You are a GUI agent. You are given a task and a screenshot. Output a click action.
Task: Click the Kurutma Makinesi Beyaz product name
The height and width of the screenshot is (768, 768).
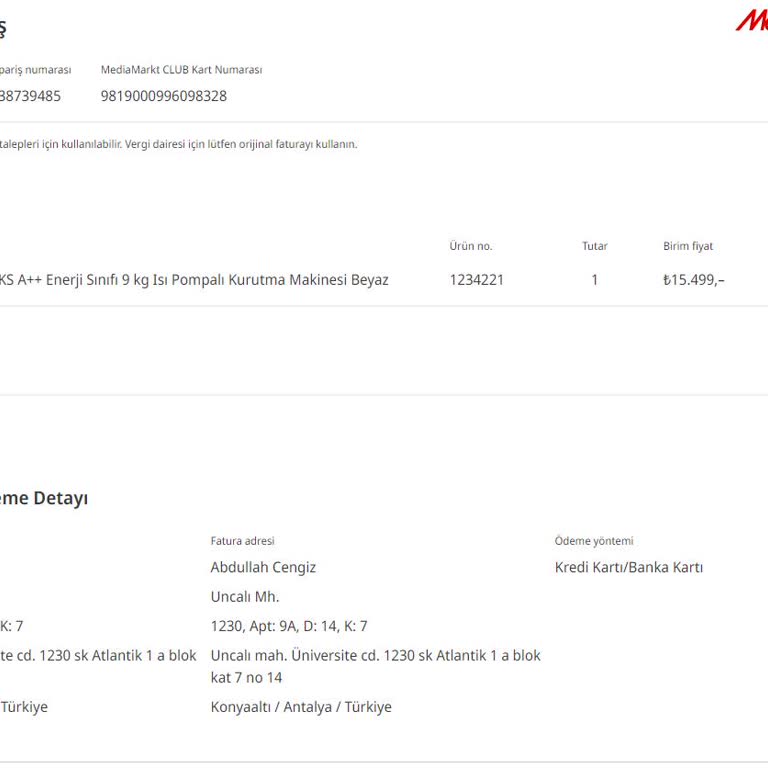(194, 280)
